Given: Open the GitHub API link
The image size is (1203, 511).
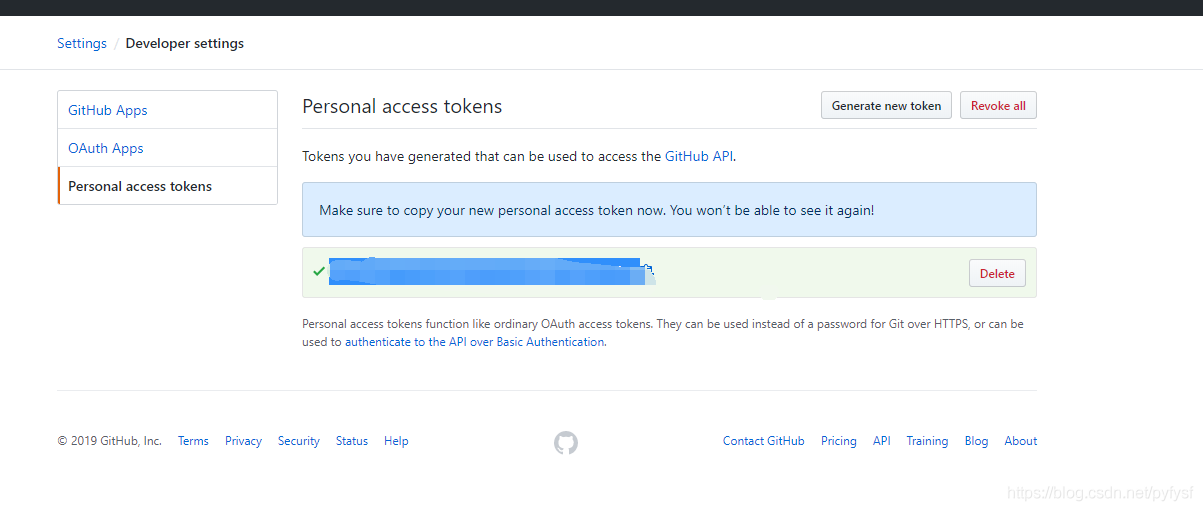Looking at the screenshot, I should click(699, 156).
